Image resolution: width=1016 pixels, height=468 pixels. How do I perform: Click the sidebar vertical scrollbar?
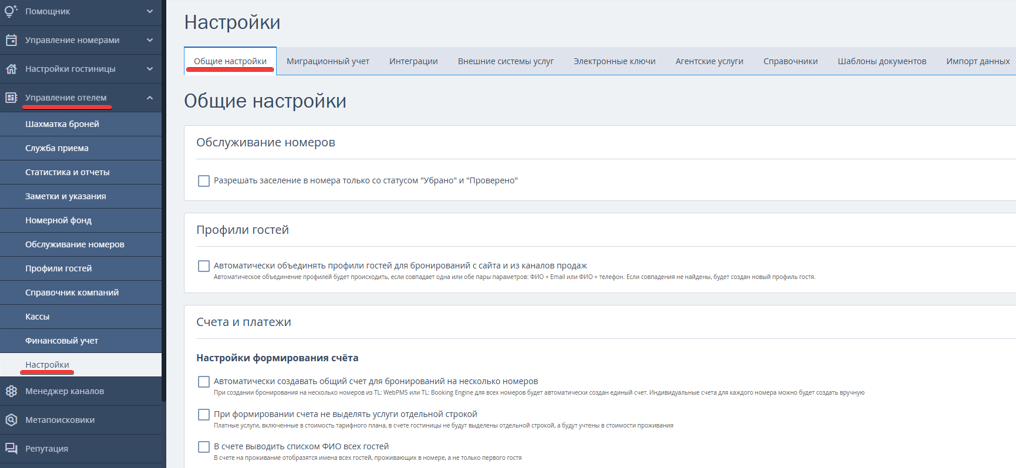tap(164, 201)
